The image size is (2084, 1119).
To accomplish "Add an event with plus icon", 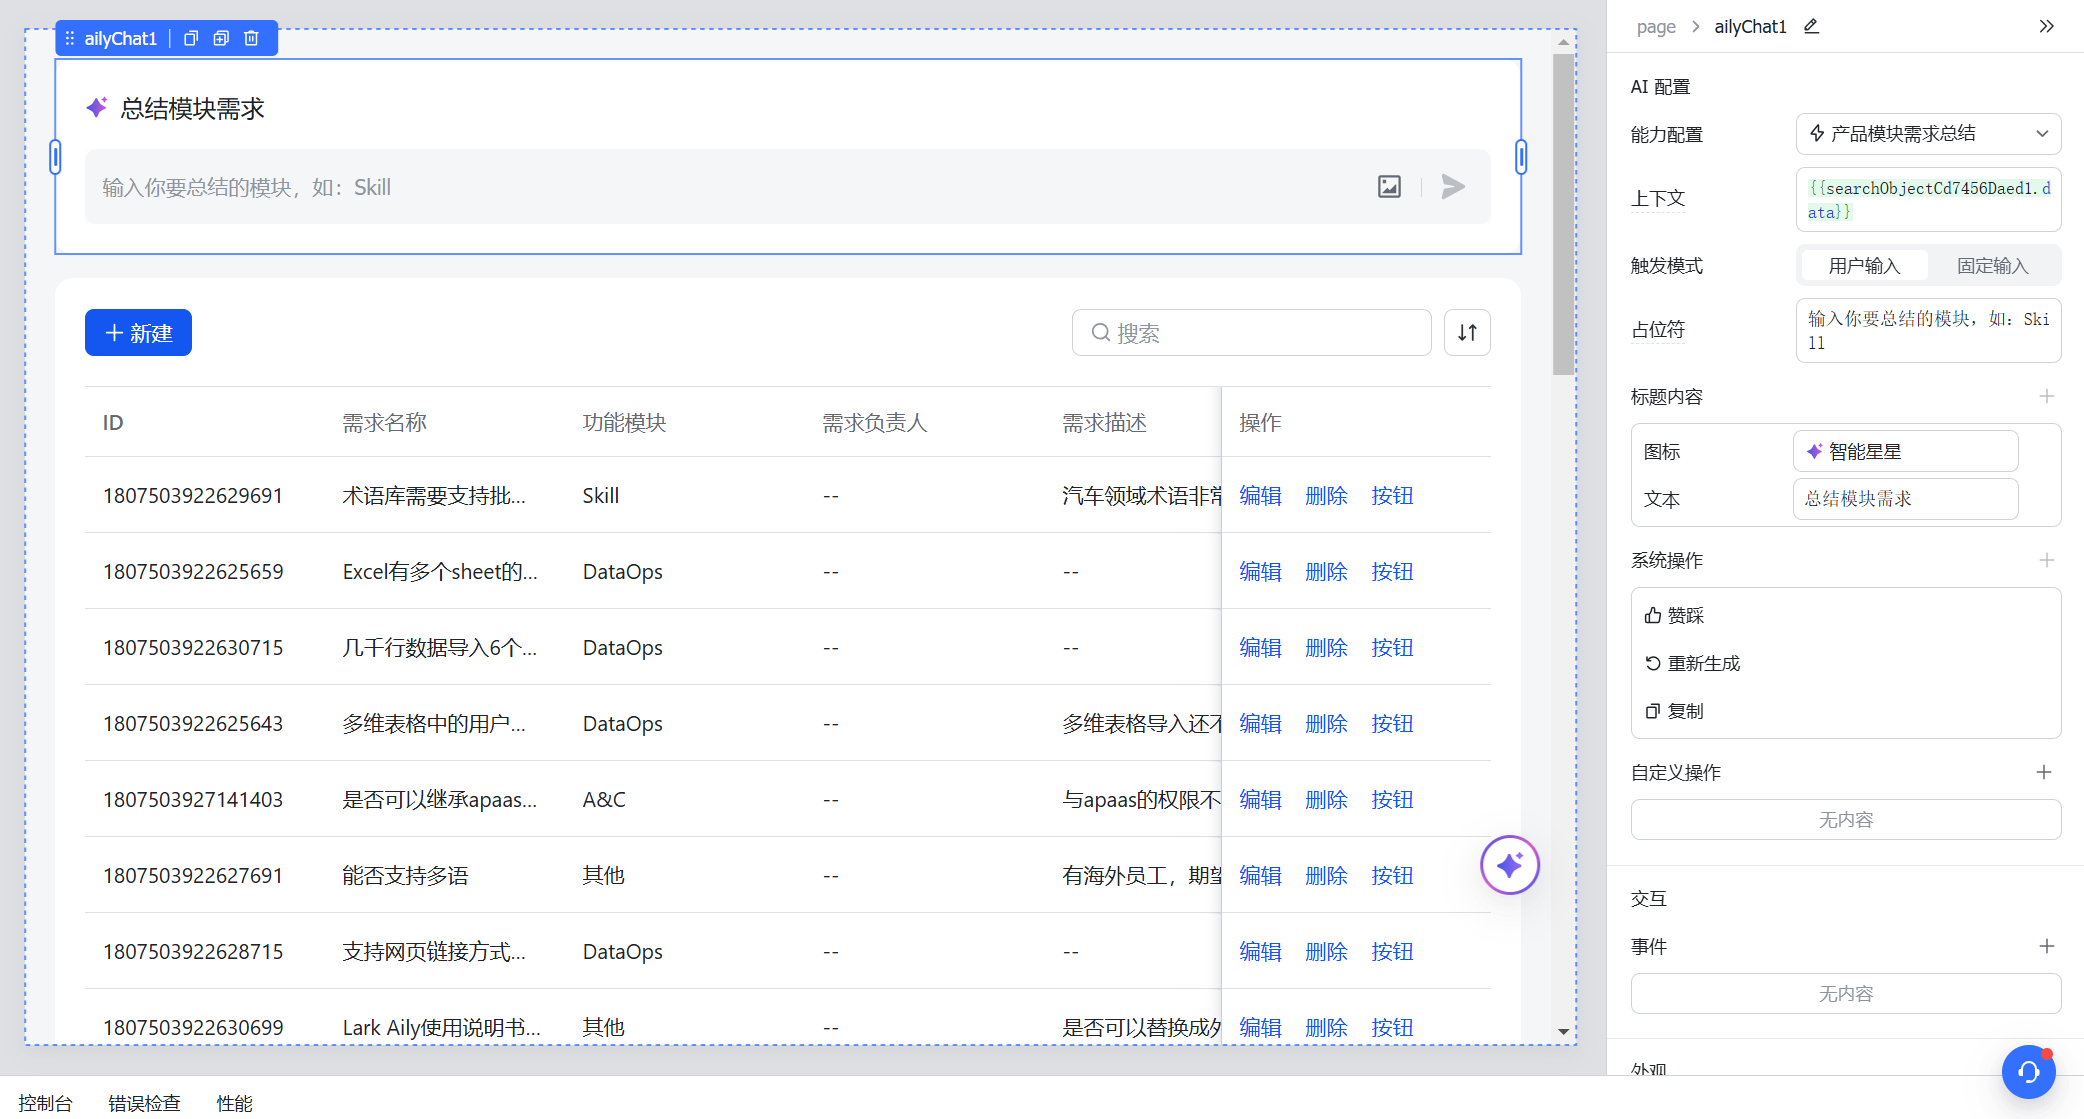I will 2046,946.
